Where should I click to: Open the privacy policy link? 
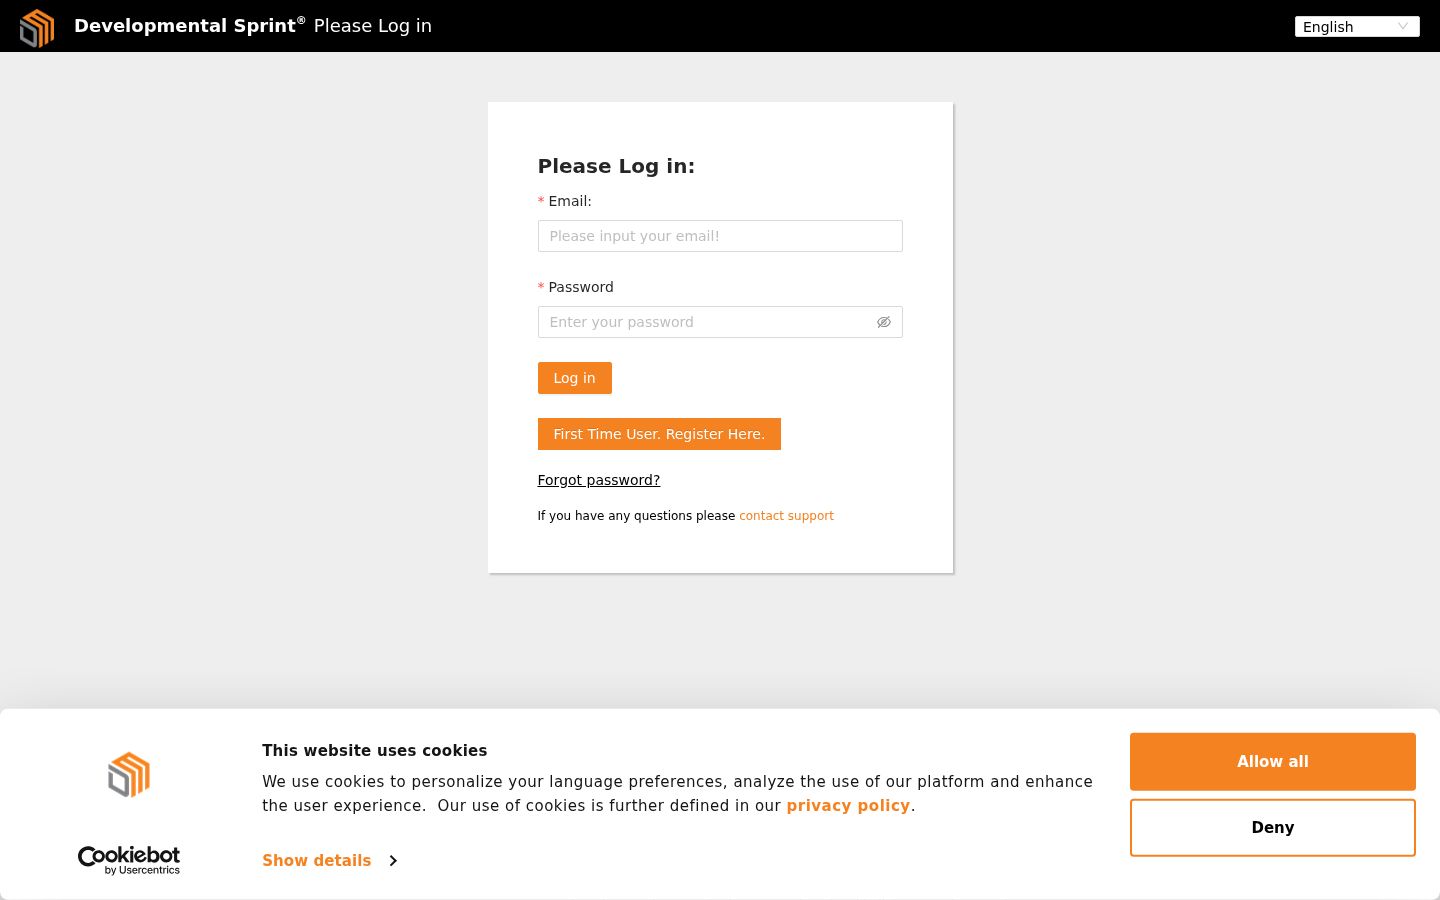848,806
